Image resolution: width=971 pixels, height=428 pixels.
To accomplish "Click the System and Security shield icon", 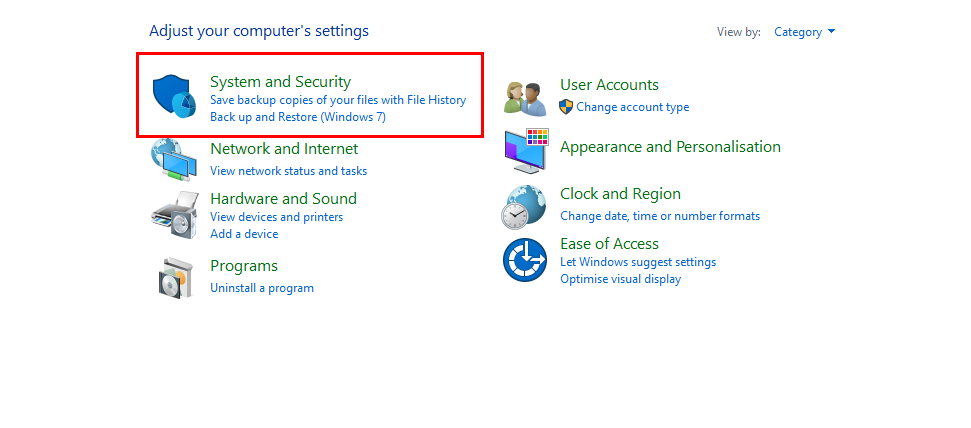I will (x=173, y=96).
